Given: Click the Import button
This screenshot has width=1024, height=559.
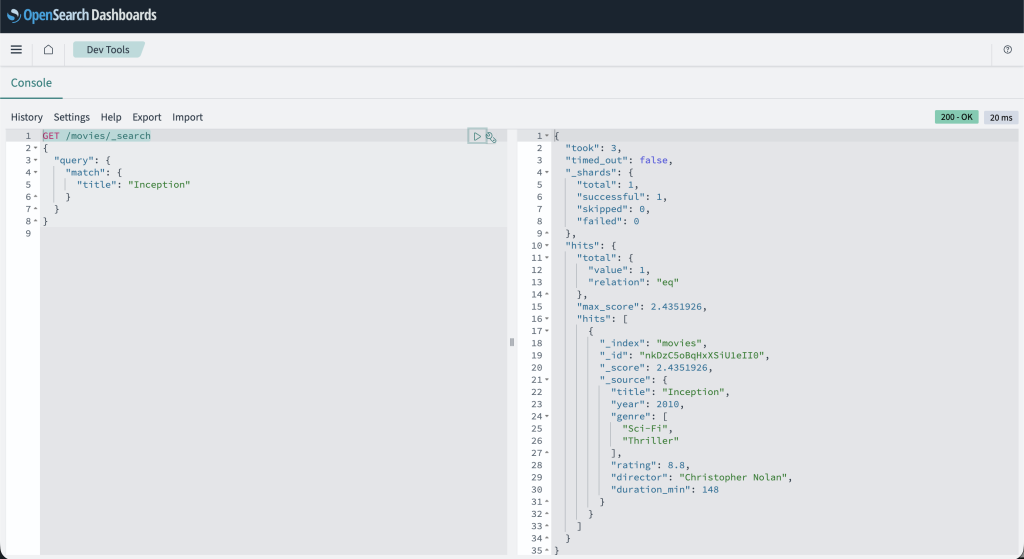Looking at the screenshot, I should tap(187, 117).
